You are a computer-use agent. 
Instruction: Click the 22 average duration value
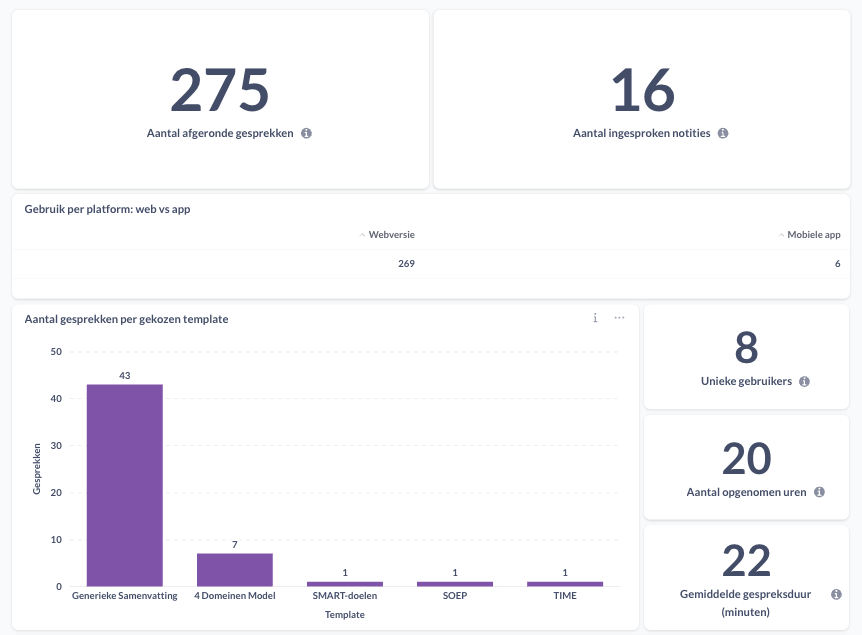click(x=747, y=561)
